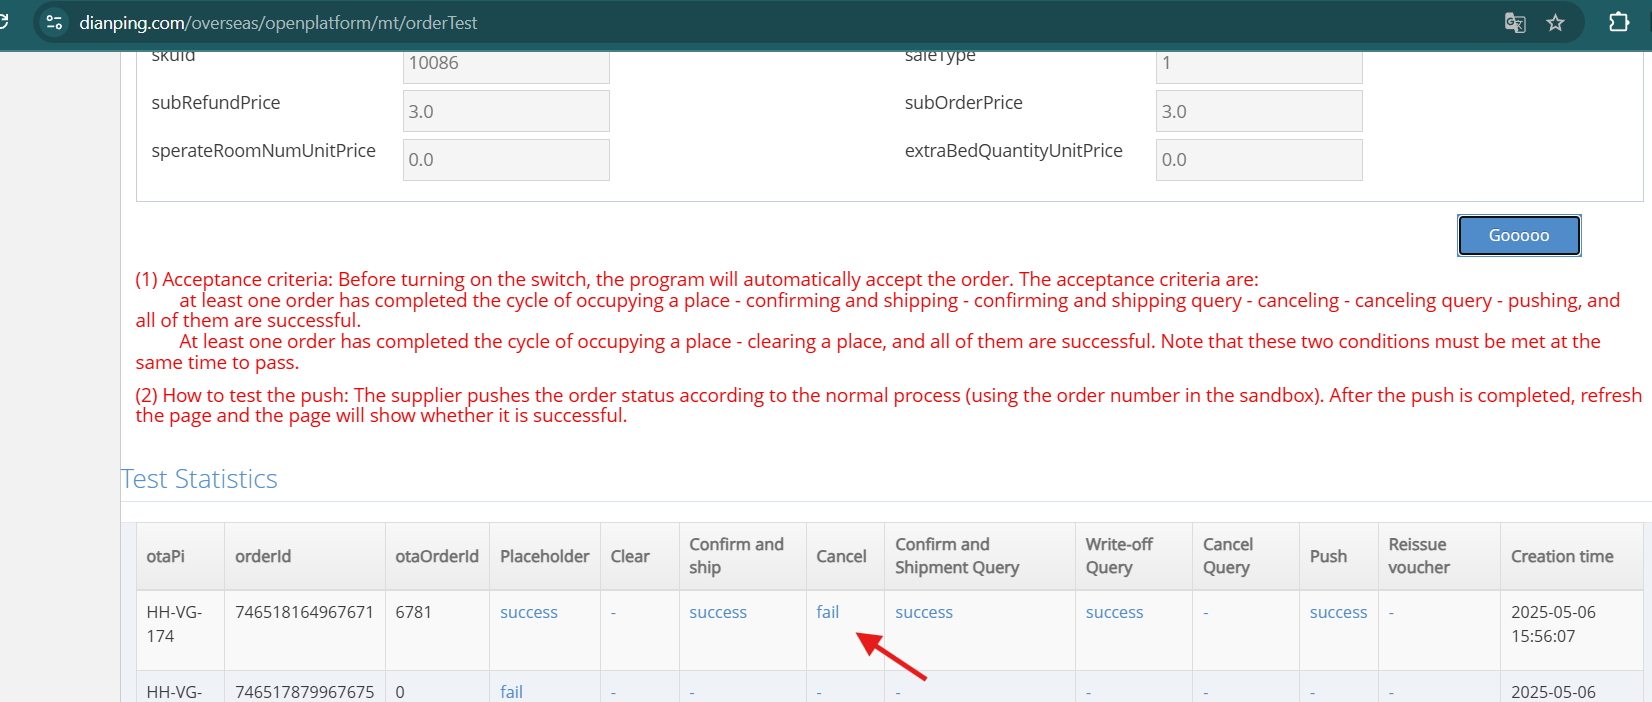1652x702 pixels.
Task: Open the Confirm and ship success link
Action: pyautogui.click(x=717, y=612)
